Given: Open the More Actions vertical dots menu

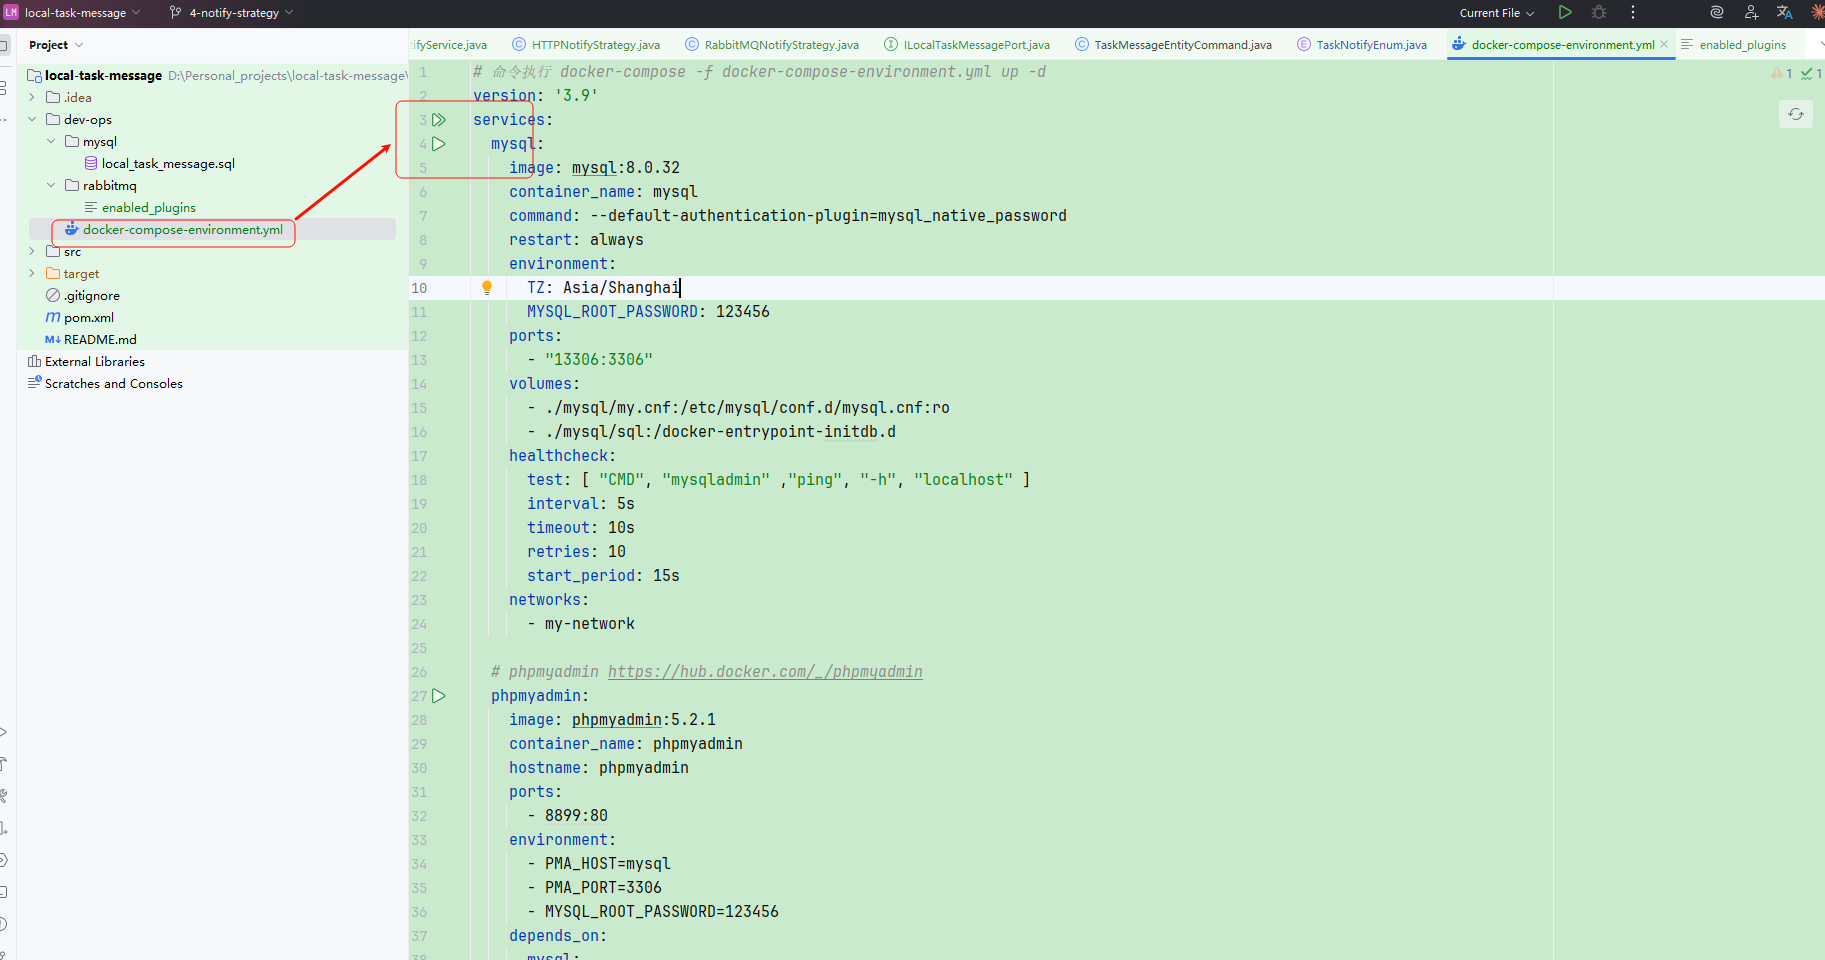Looking at the screenshot, I should tap(1633, 12).
